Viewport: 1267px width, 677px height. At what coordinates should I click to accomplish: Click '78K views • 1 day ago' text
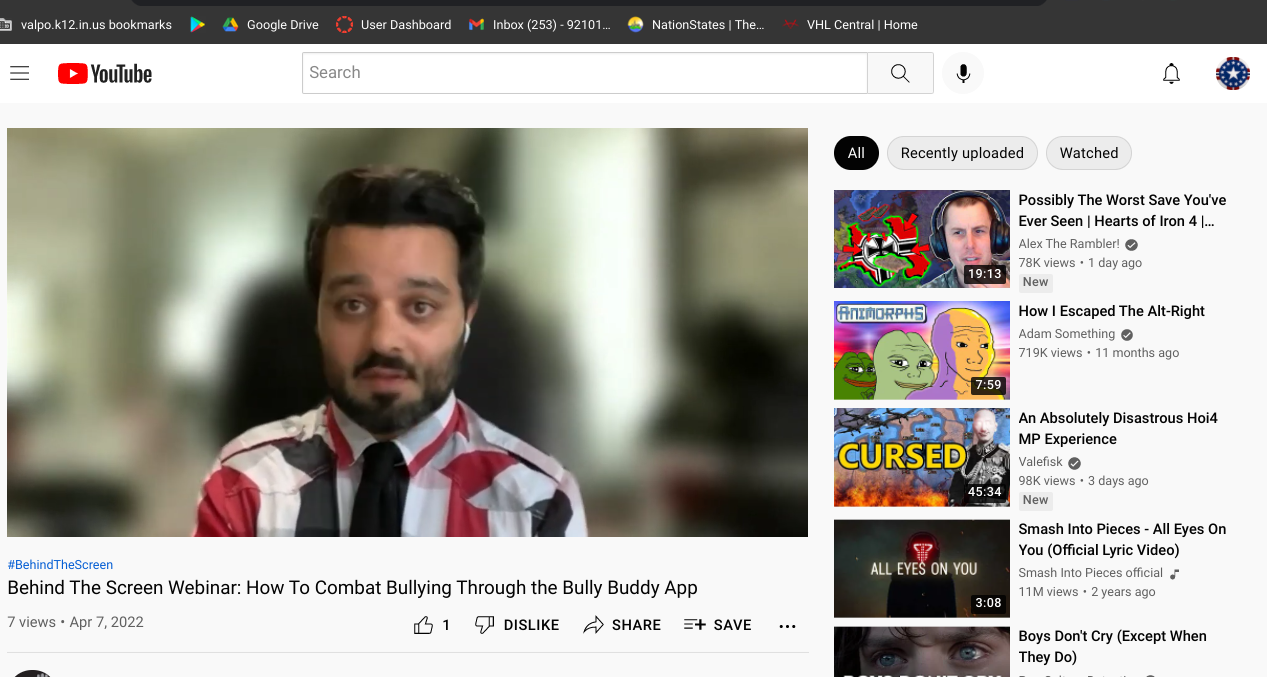click(1080, 263)
